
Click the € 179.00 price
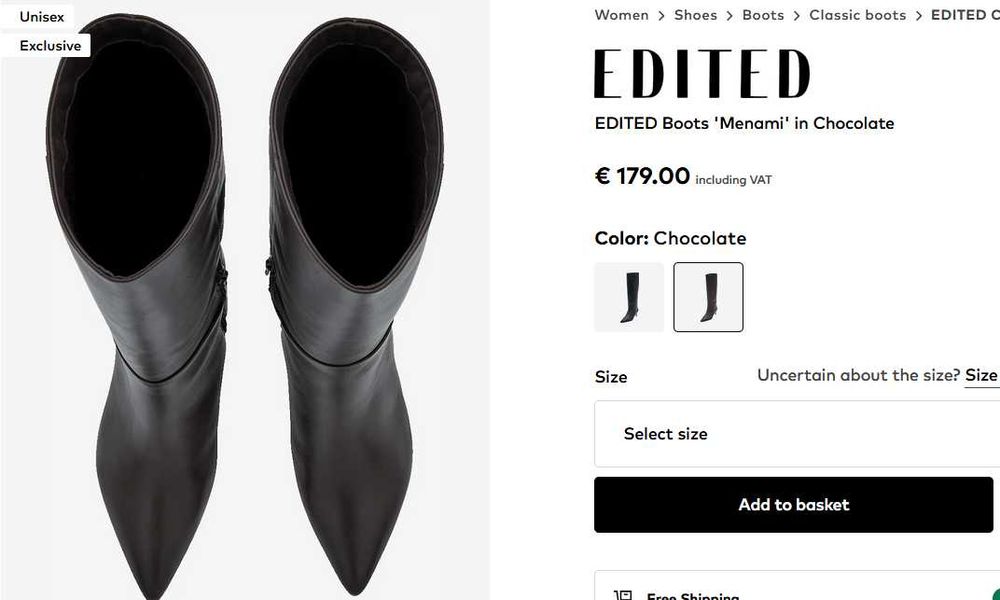642,177
